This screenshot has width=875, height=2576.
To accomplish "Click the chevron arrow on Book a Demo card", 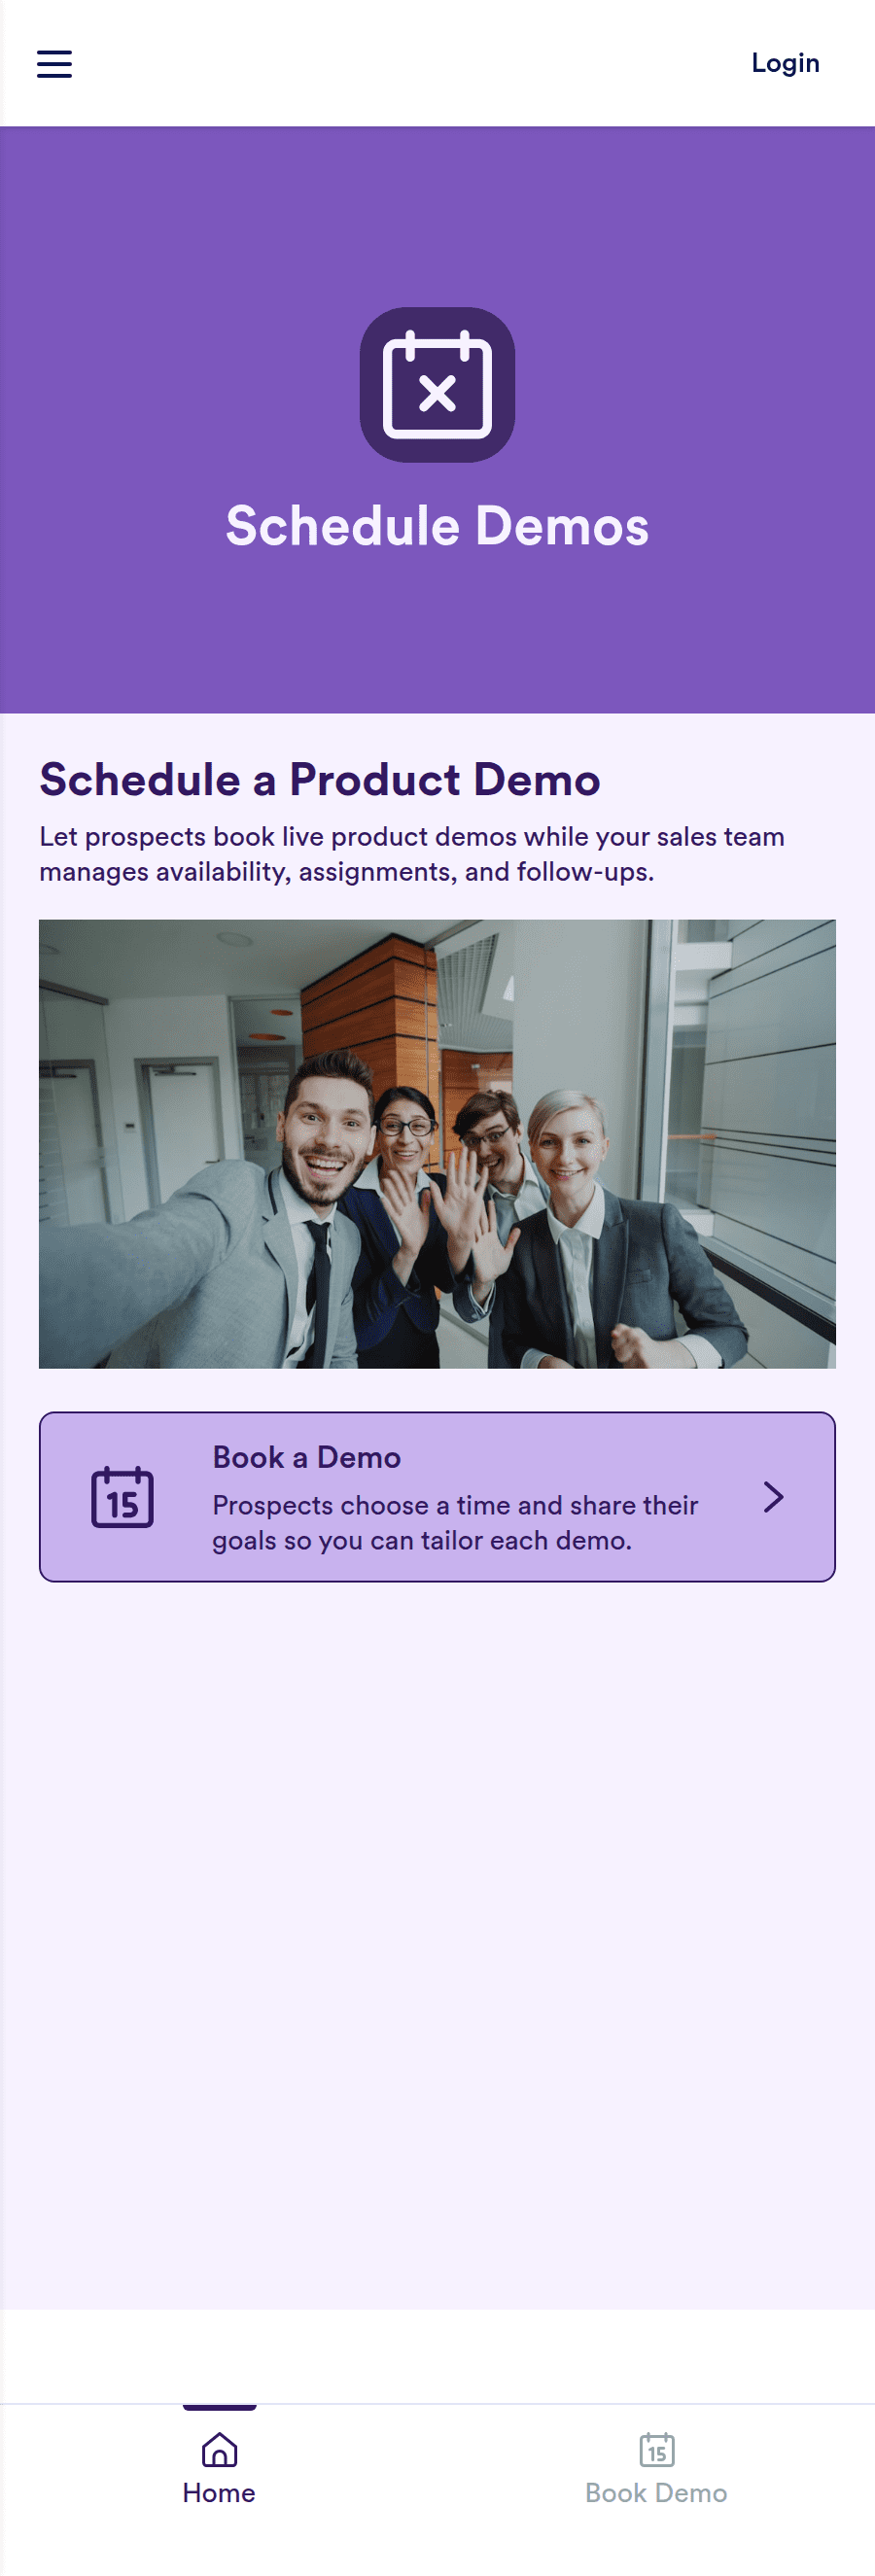I will click(x=772, y=1496).
